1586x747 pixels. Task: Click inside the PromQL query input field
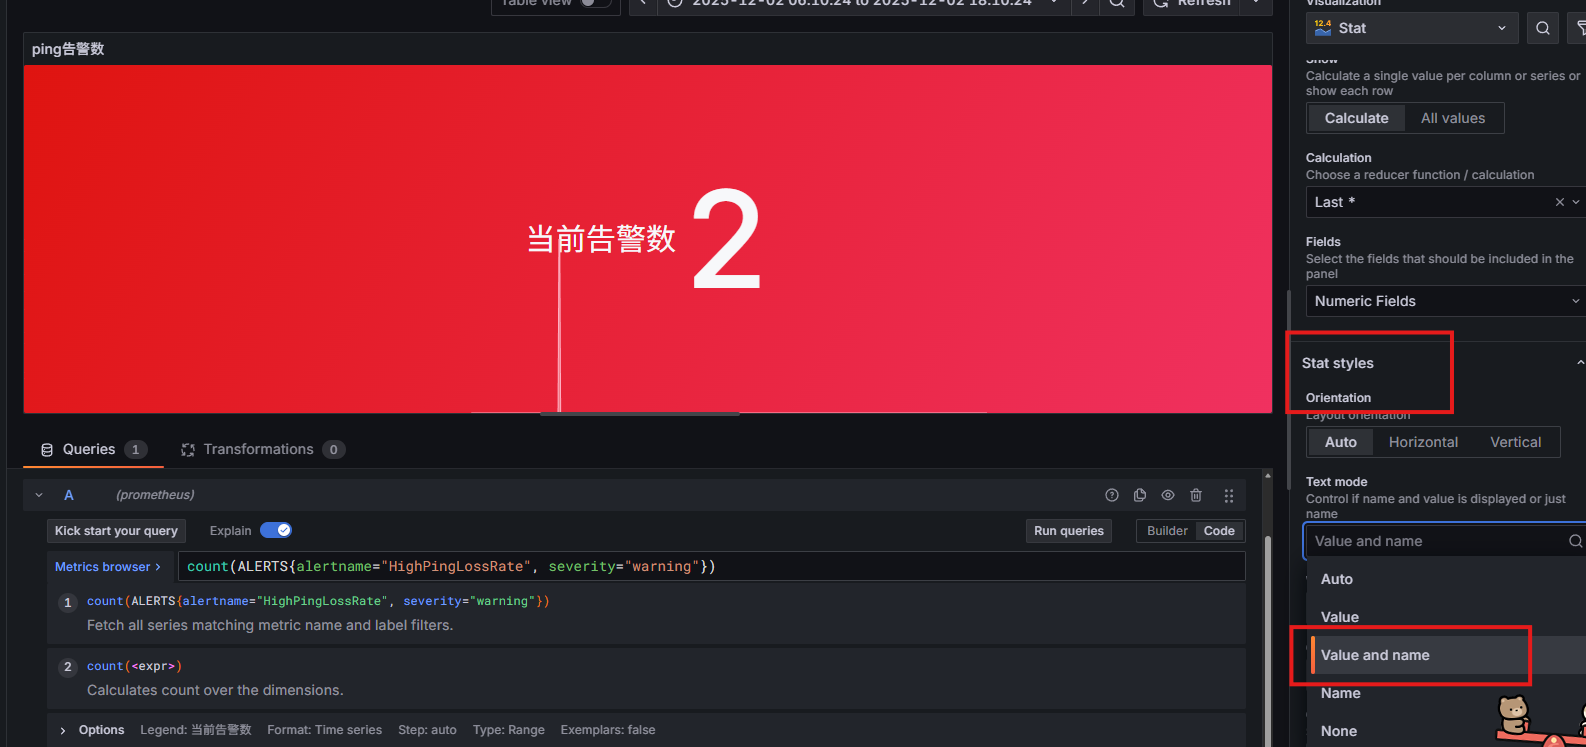tap(900, 567)
